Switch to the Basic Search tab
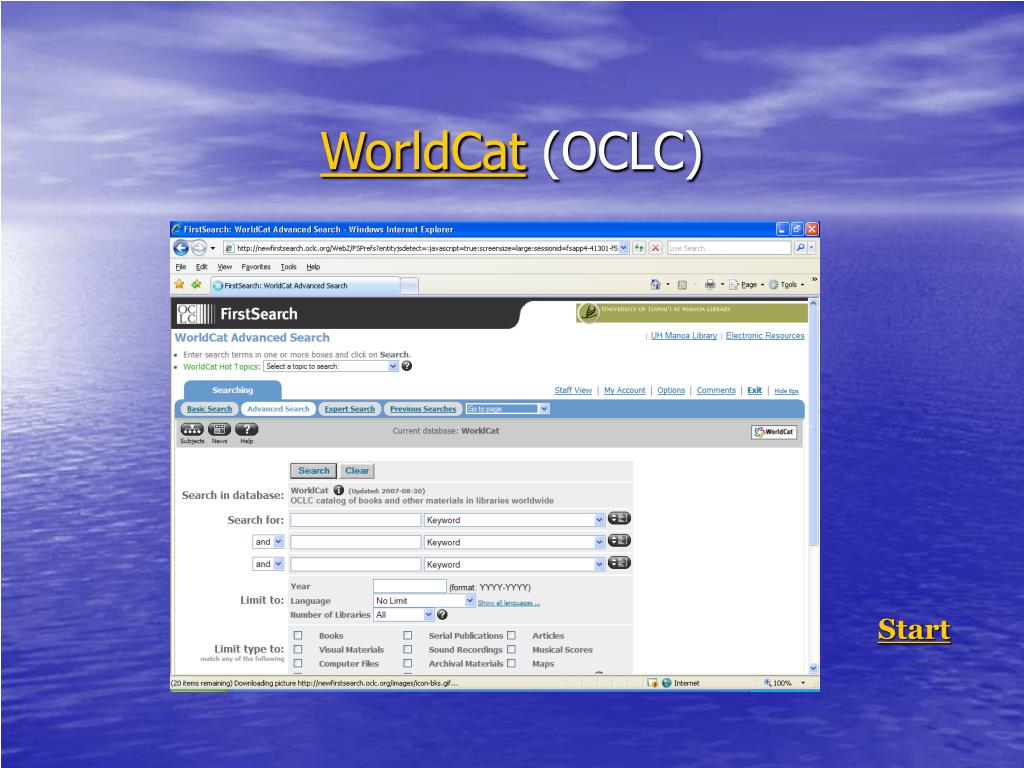The height and width of the screenshot is (768, 1024). (209, 409)
